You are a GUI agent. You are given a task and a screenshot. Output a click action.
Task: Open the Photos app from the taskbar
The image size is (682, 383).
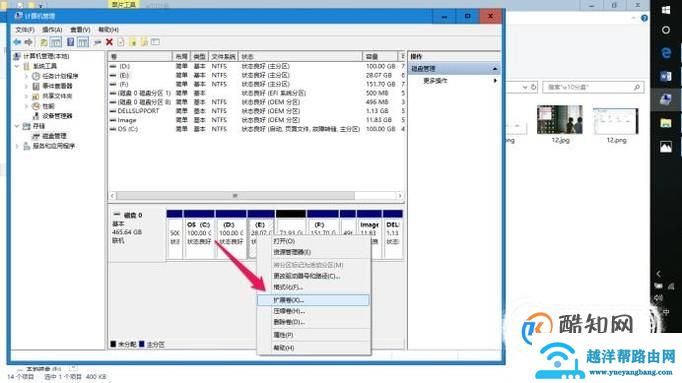click(666, 147)
